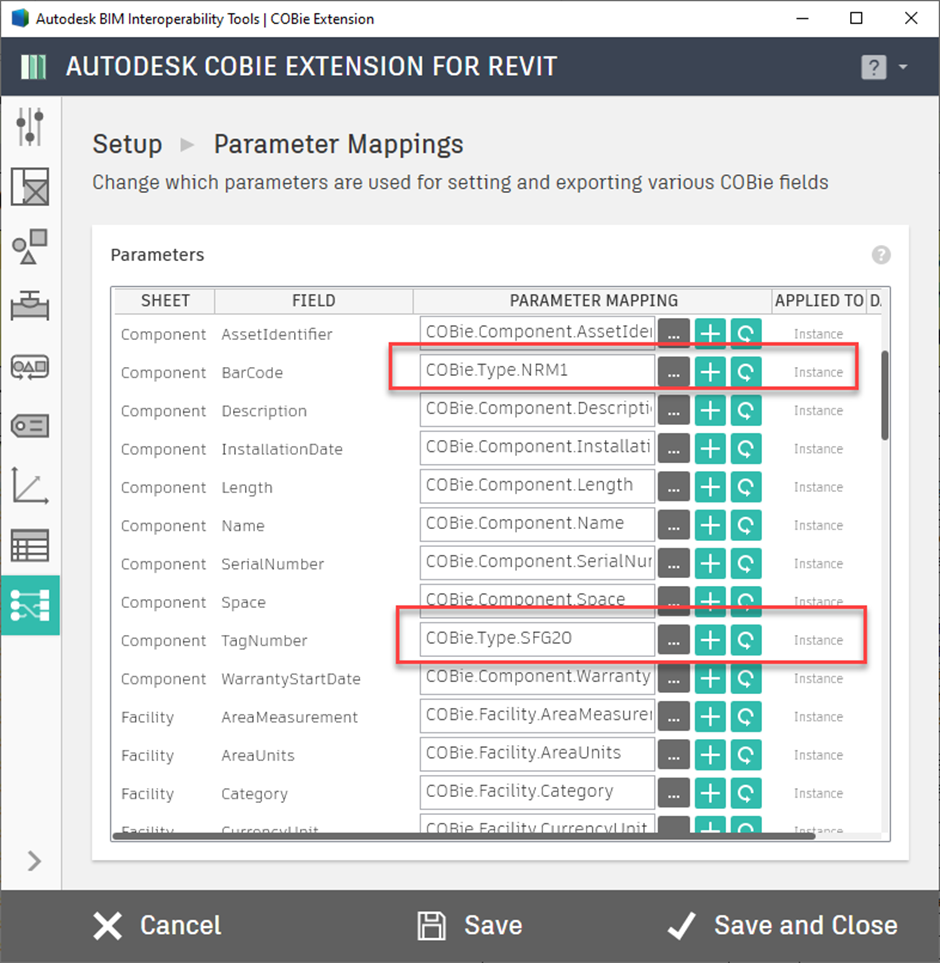
Task: Open the Spaces setup icon in sidebar
Action: coord(30,187)
